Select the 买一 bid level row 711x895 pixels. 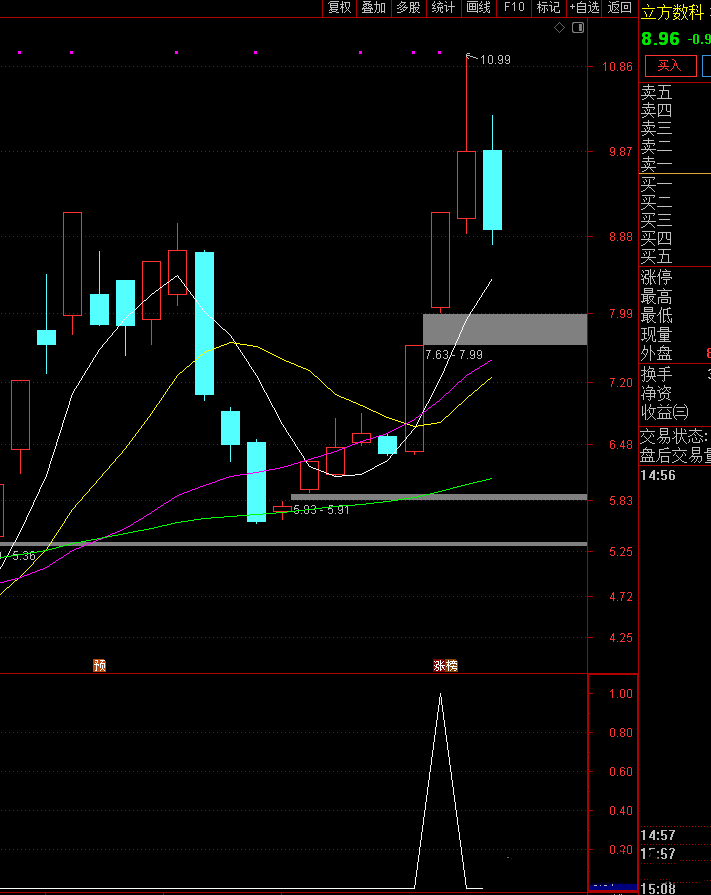pos(657,184)
